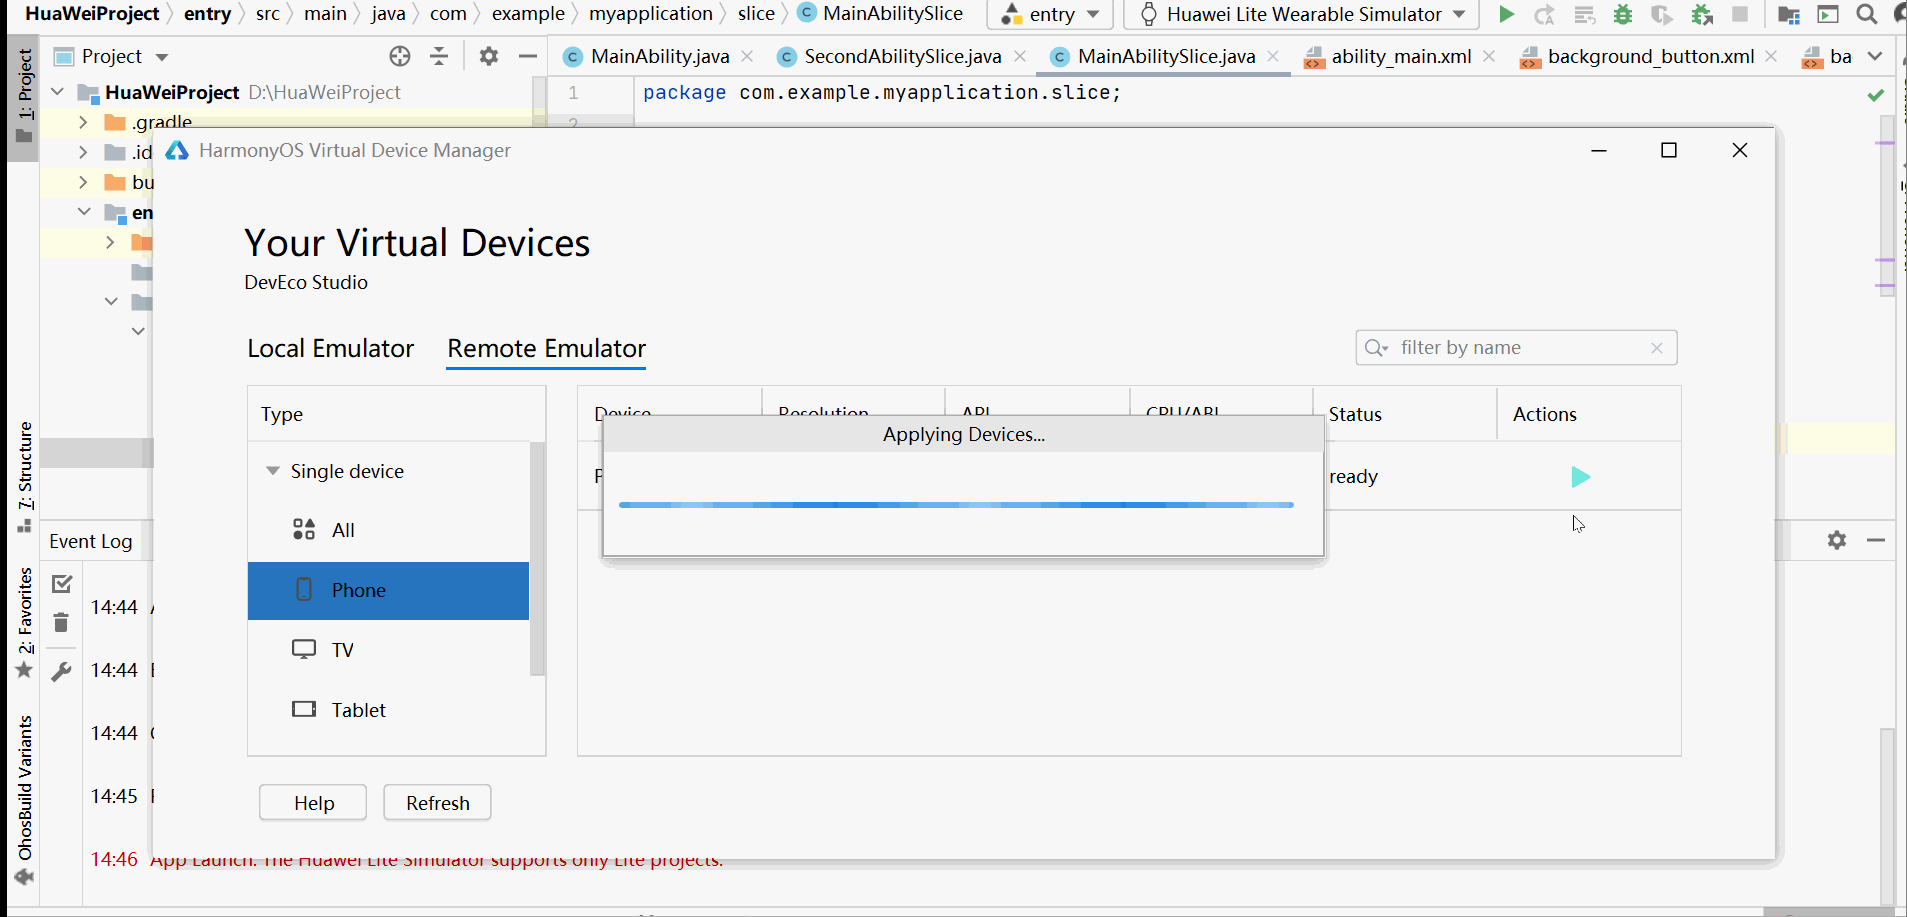Click the Stop square icon in toolbar

pyautogui.click(x=1740, y=14)
